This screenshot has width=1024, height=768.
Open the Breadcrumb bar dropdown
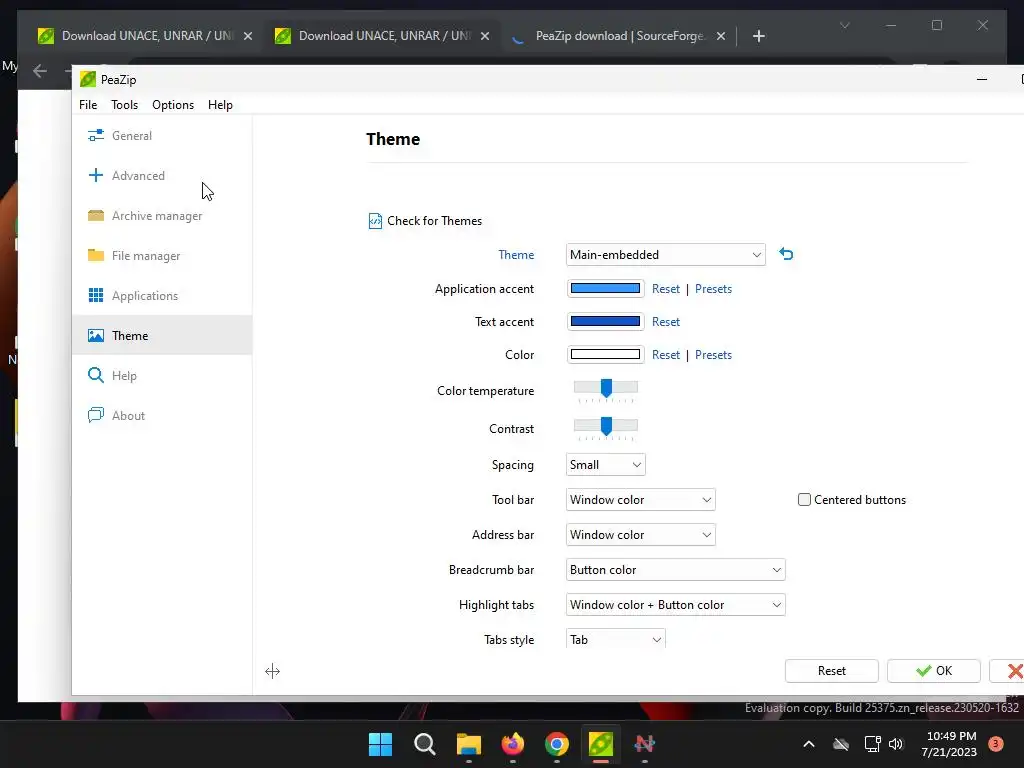coord(675,570)
